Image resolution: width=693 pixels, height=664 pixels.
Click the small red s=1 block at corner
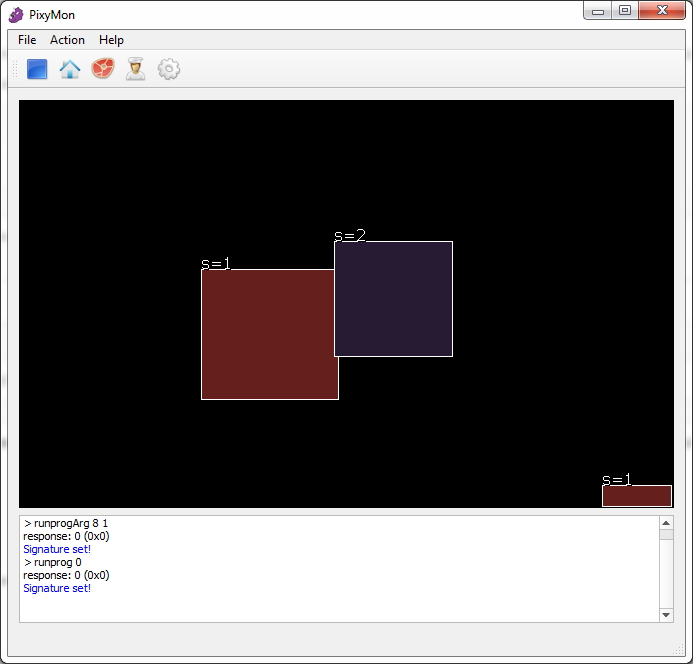637,496
